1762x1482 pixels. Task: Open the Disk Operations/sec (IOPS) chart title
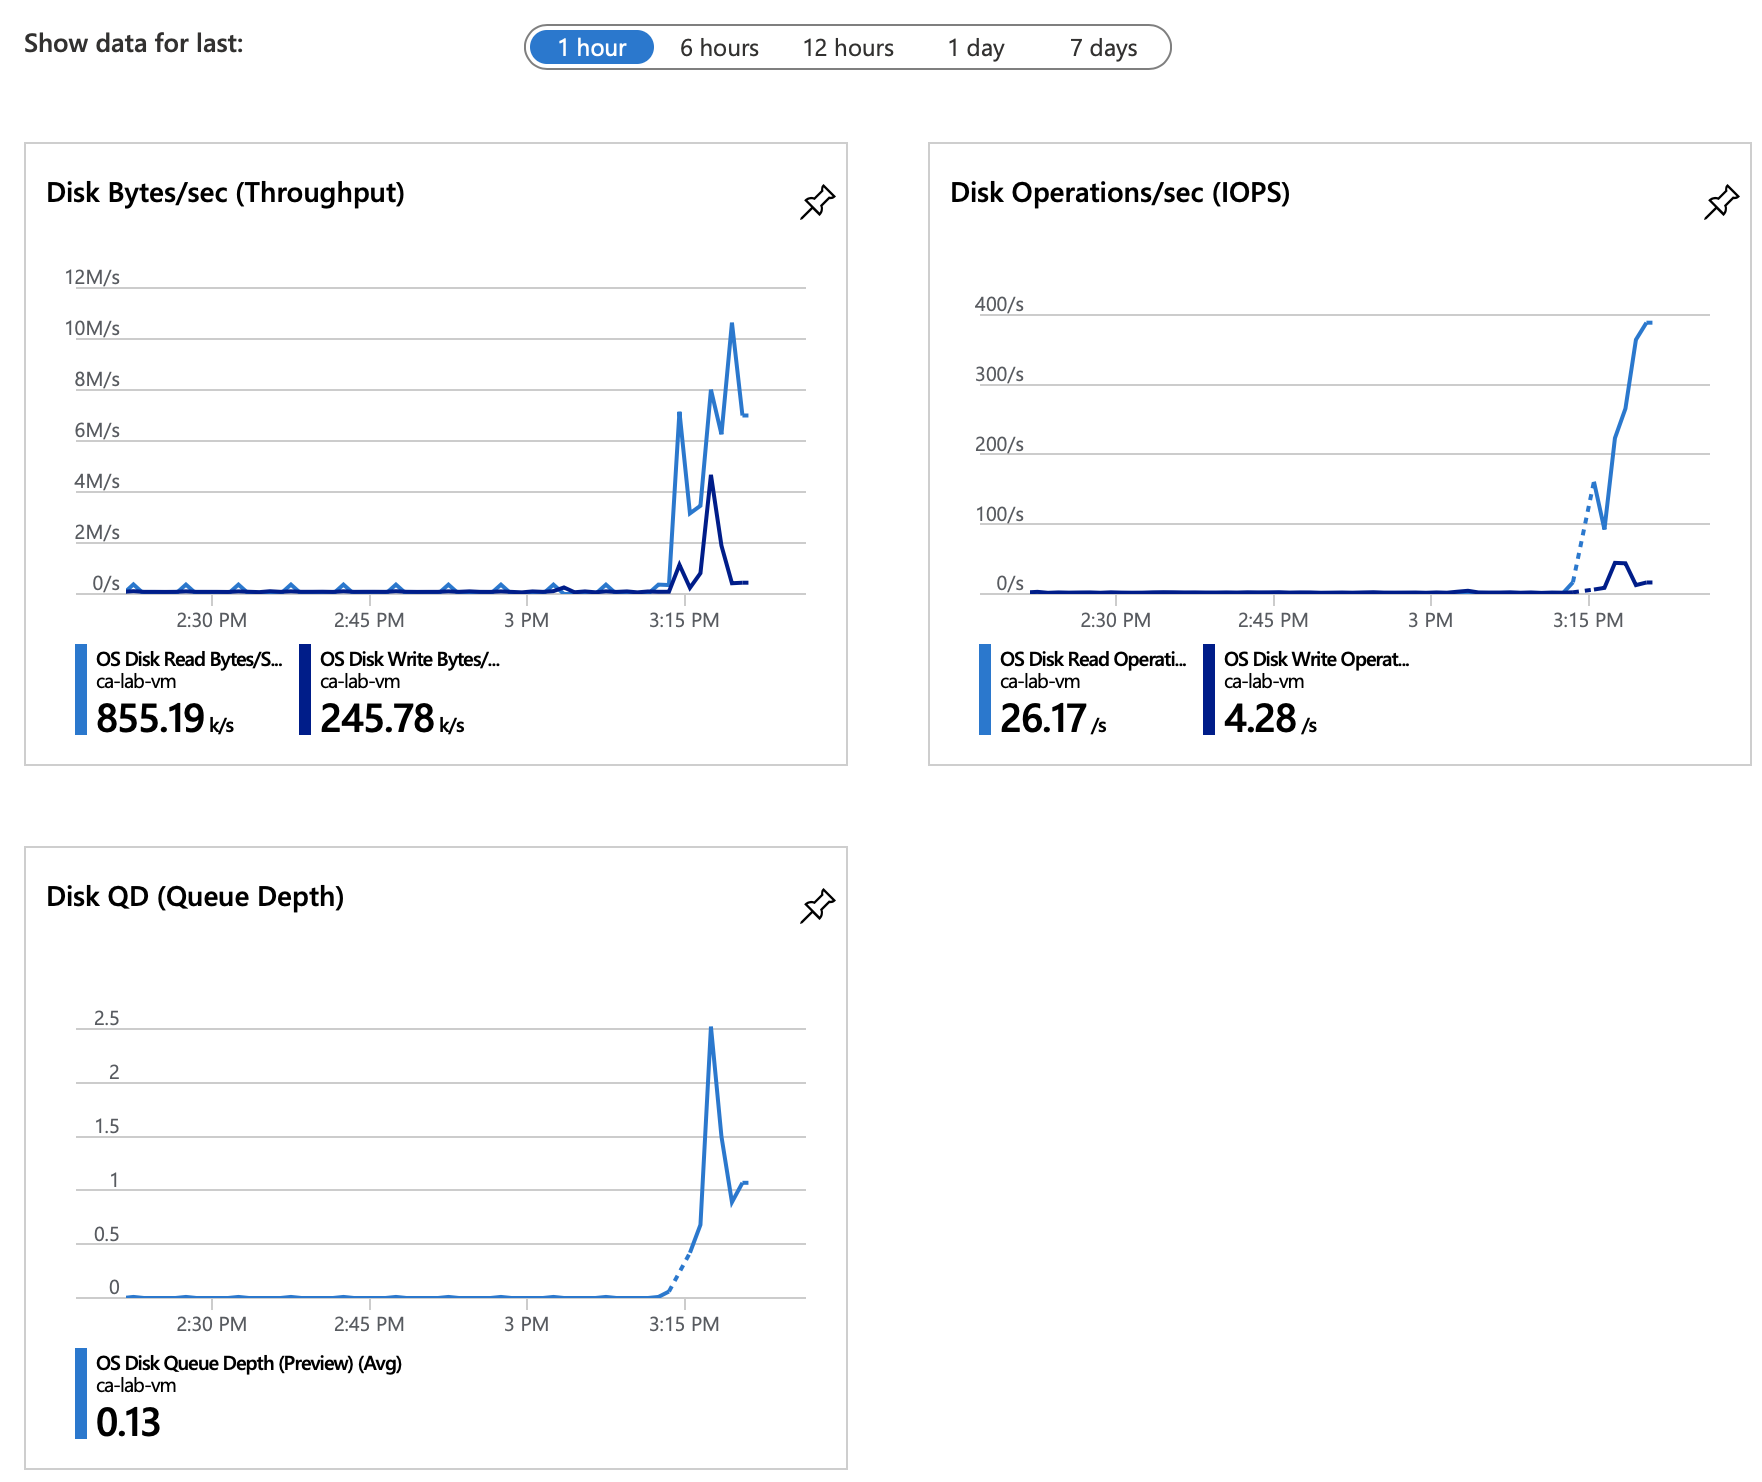pyautogui.click(x=1119, y=193)
